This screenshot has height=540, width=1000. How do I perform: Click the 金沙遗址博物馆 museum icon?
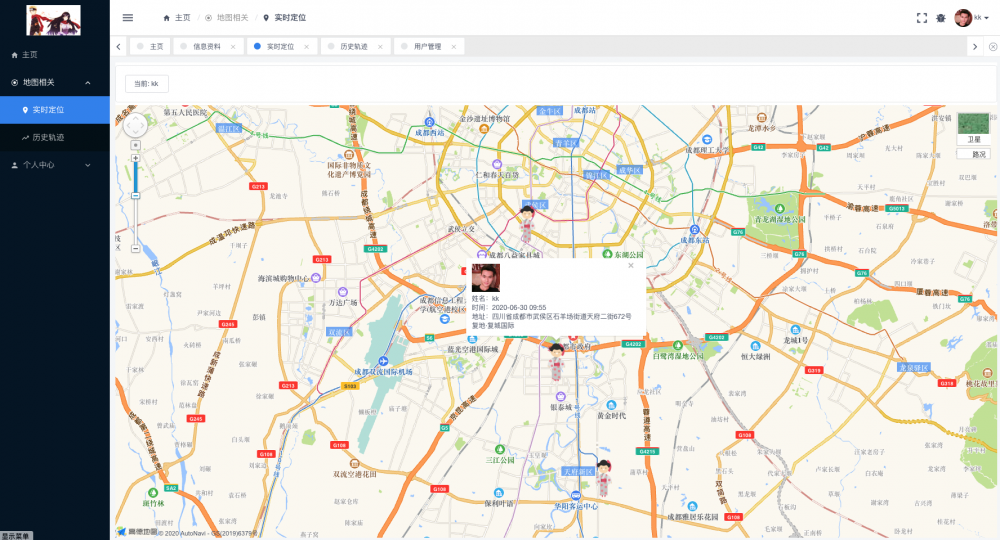click(484, 129)
